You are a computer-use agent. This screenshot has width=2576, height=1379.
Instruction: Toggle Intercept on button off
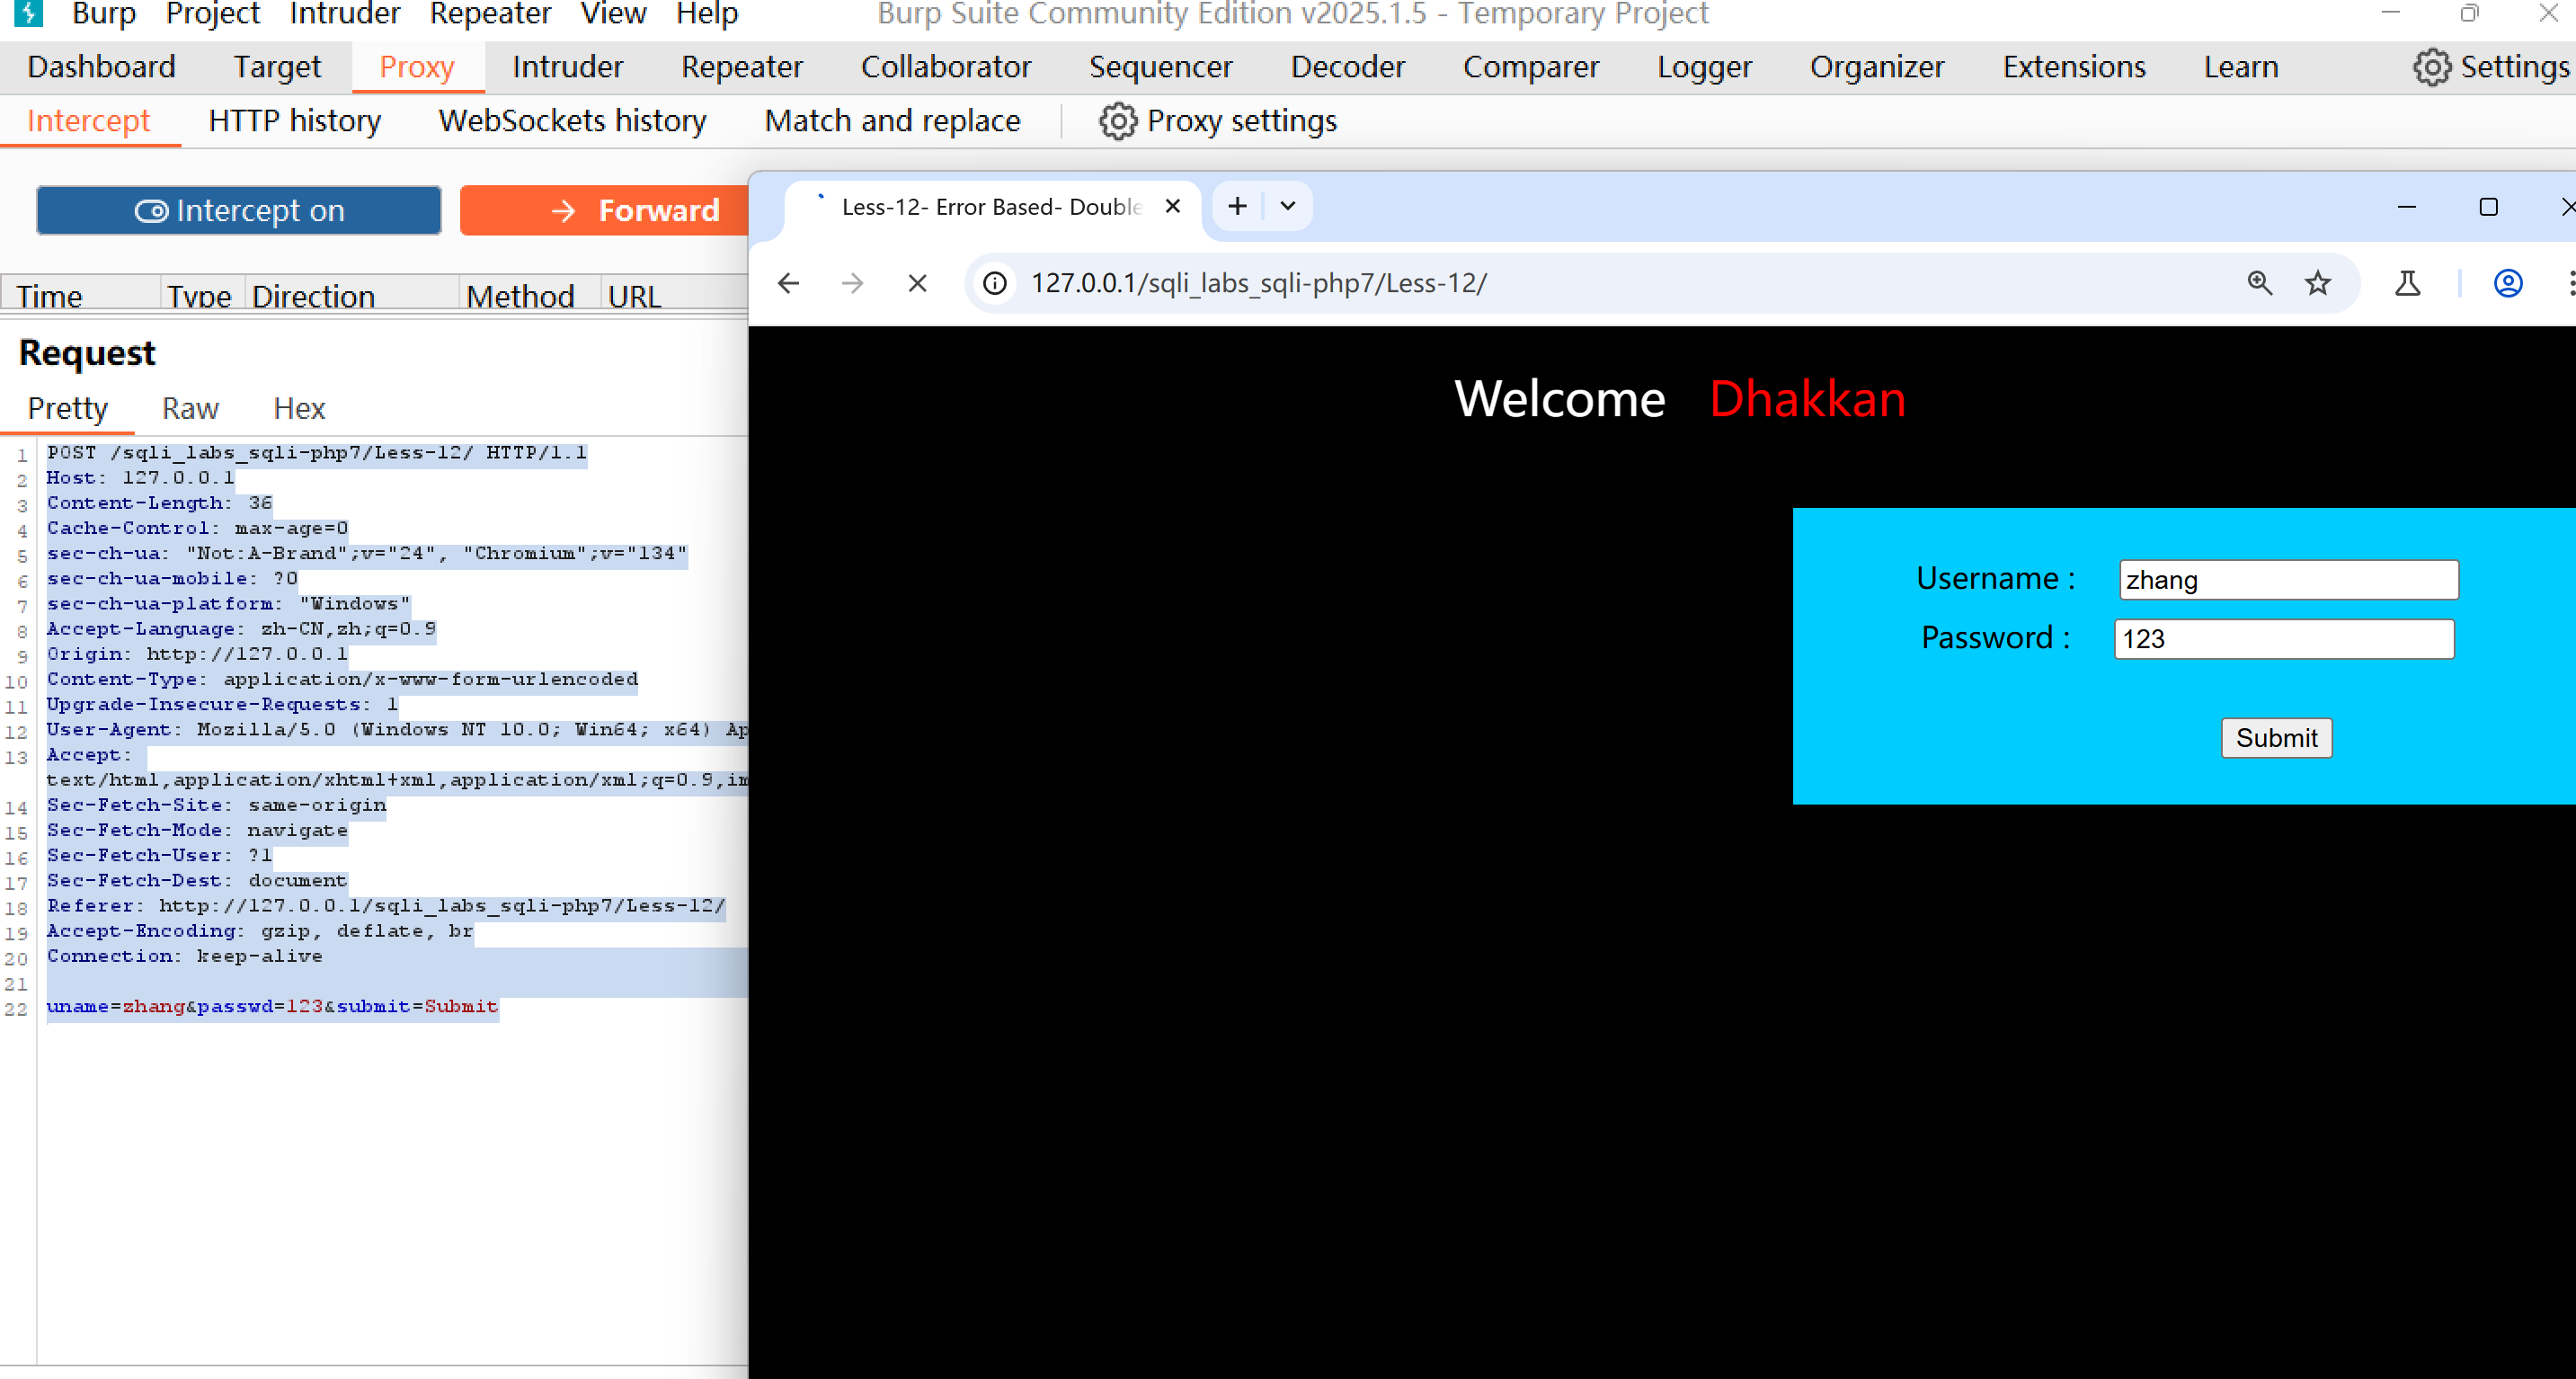pos(239,211)
